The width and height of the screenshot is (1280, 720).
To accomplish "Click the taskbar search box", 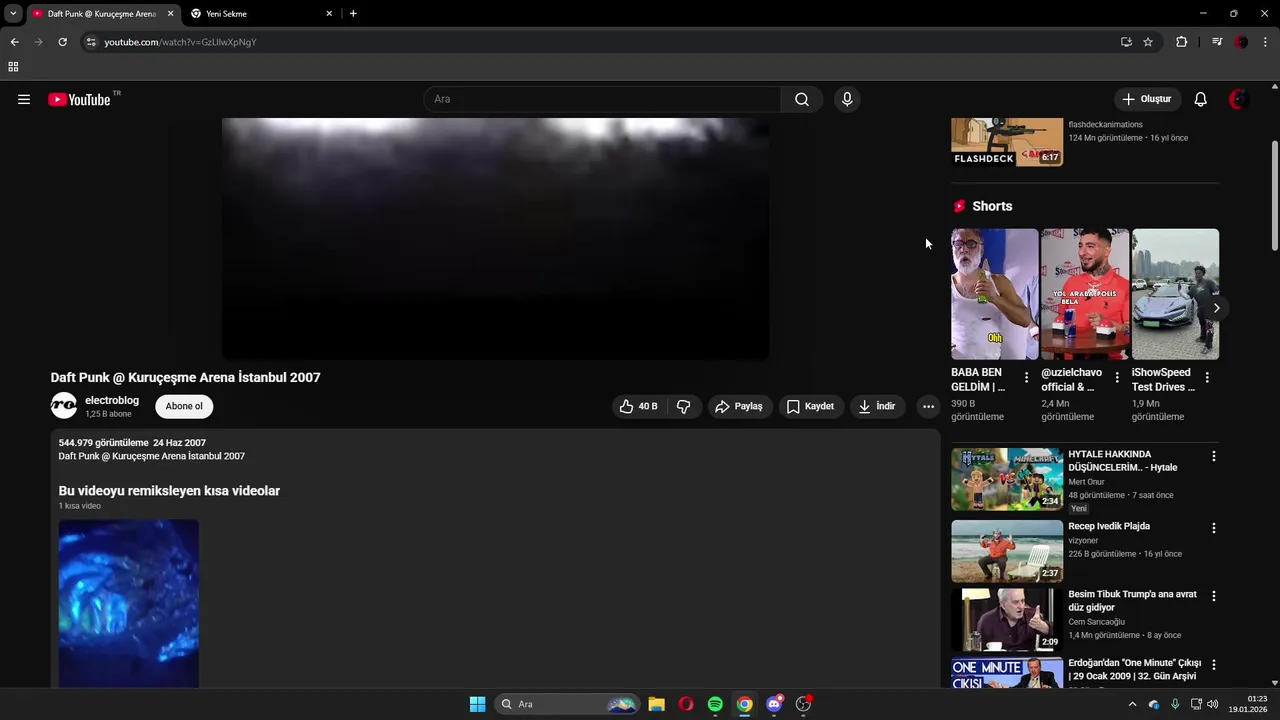I will tap(567, 704).
